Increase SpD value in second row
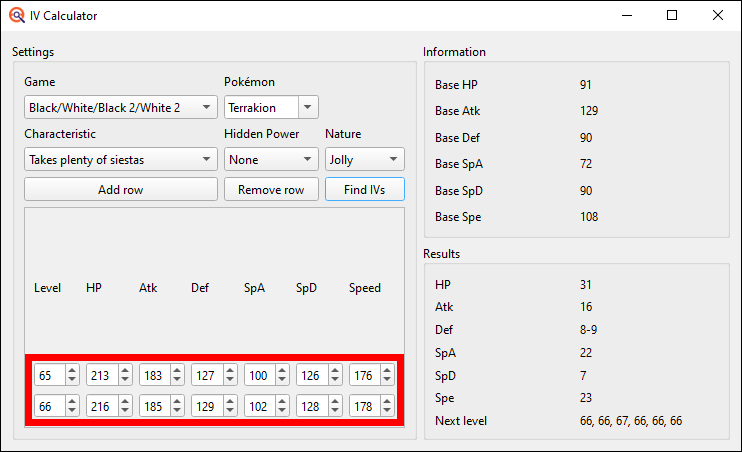Image resolution: width=742 pixels, height=452 pixels. [334, 401]
